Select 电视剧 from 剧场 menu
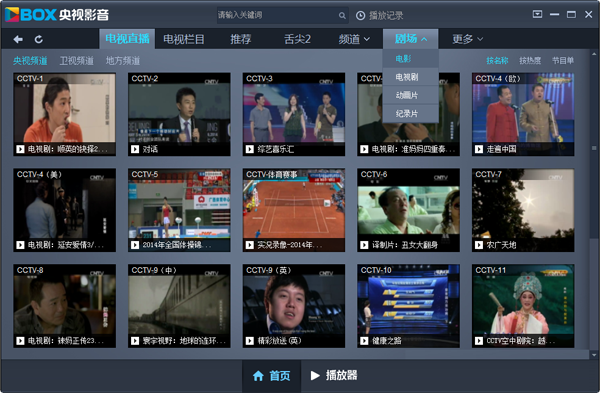 coord(411,77)
